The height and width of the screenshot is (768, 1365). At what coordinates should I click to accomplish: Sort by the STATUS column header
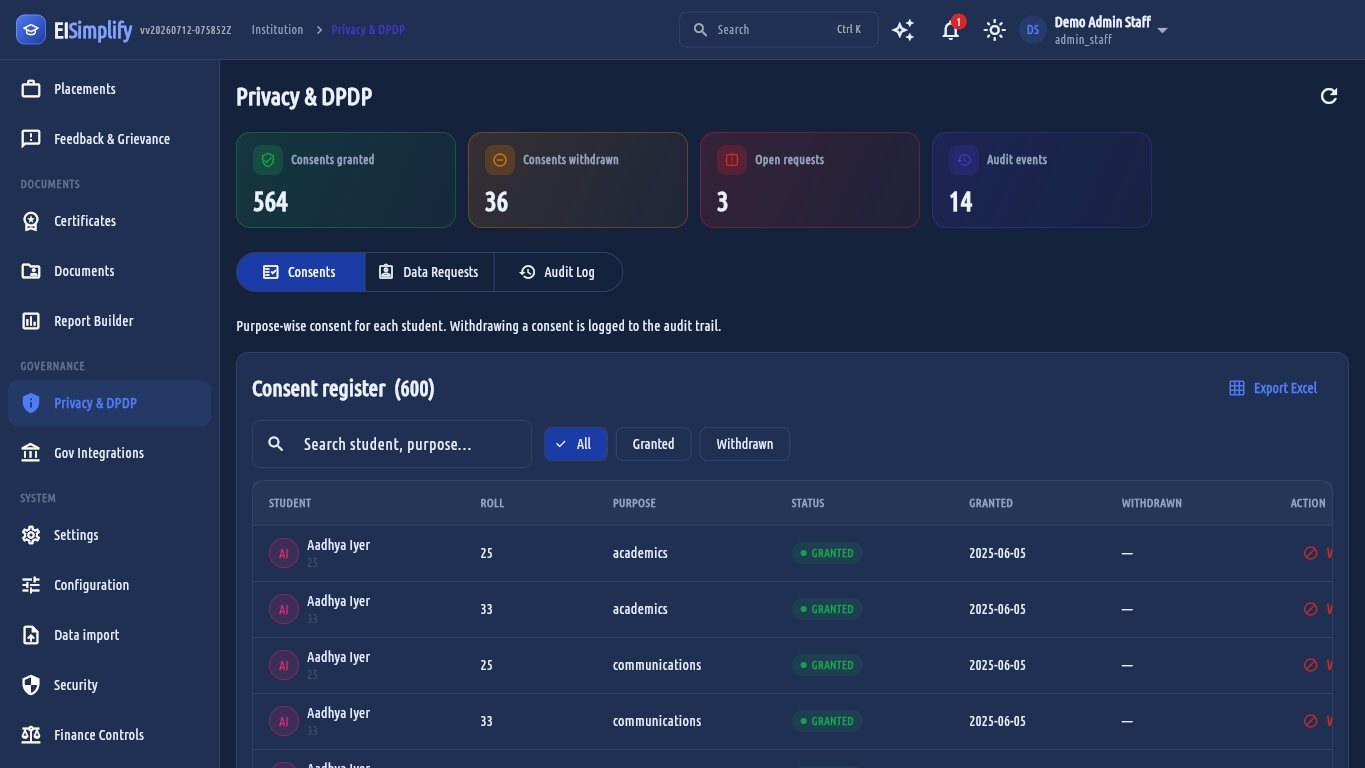click(808, 504)
